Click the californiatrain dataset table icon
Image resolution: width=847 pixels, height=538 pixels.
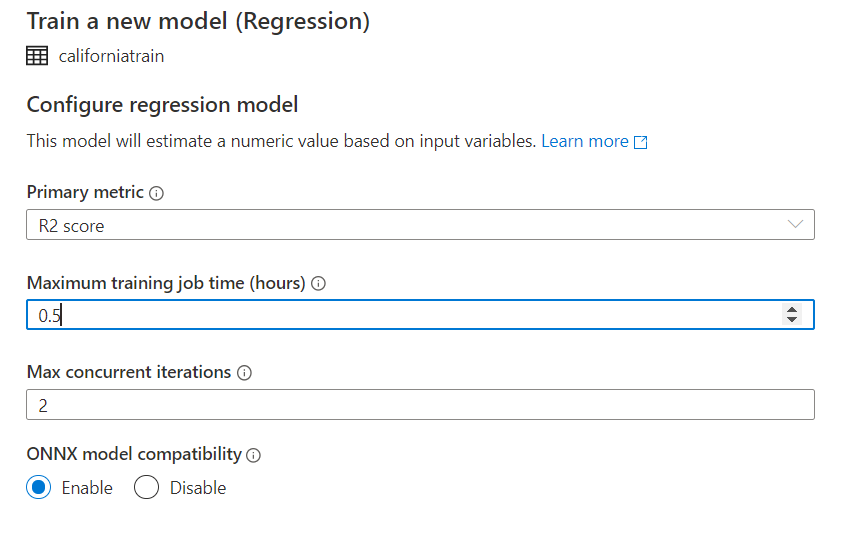[37, 56]
